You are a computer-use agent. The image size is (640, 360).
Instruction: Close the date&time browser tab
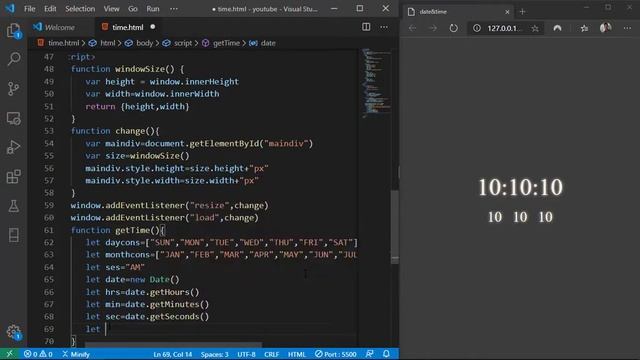click(x=507, y=12)
